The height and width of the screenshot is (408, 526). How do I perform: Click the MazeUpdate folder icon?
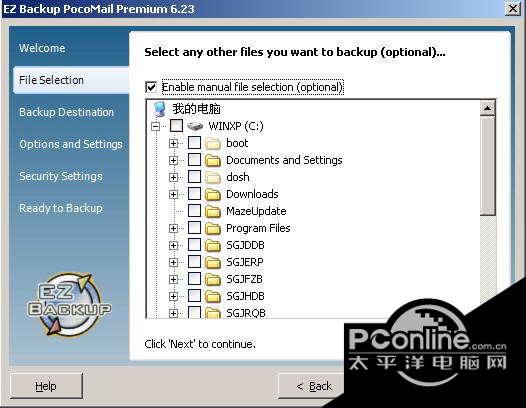[213, 211]
